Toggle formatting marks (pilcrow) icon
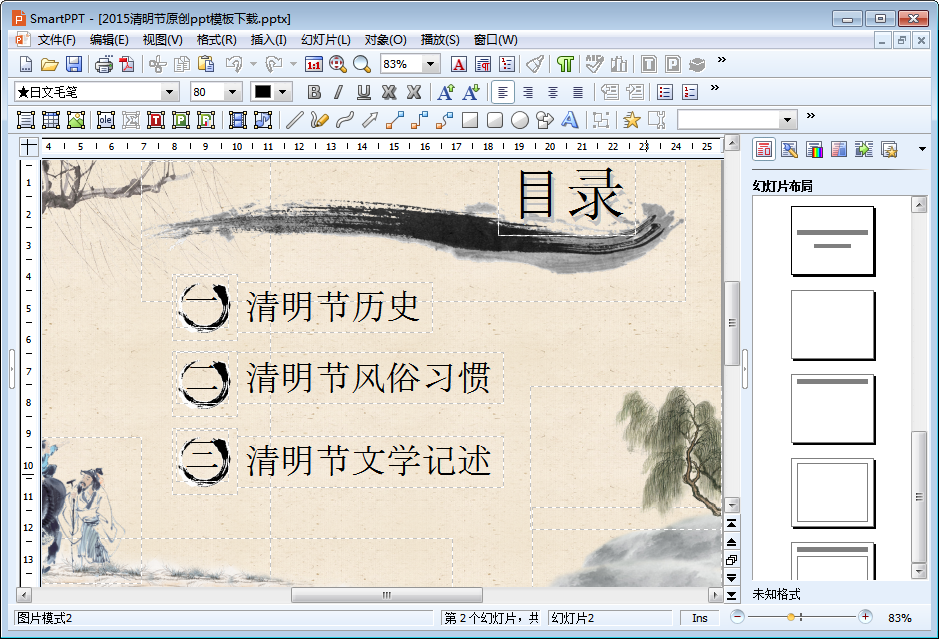This screenshot has width=939, height=639. click(565, 64)
